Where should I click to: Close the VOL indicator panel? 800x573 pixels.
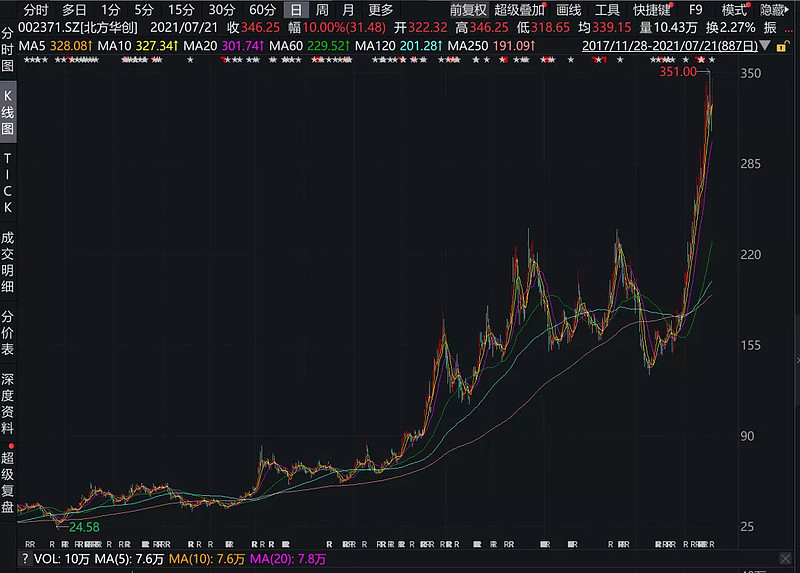785,559
